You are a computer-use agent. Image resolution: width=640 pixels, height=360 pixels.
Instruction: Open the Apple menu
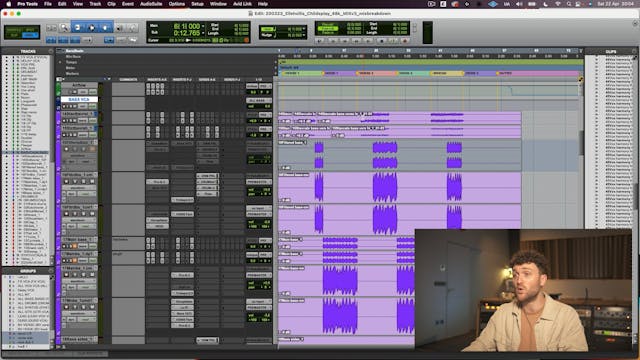coord(8,4)
